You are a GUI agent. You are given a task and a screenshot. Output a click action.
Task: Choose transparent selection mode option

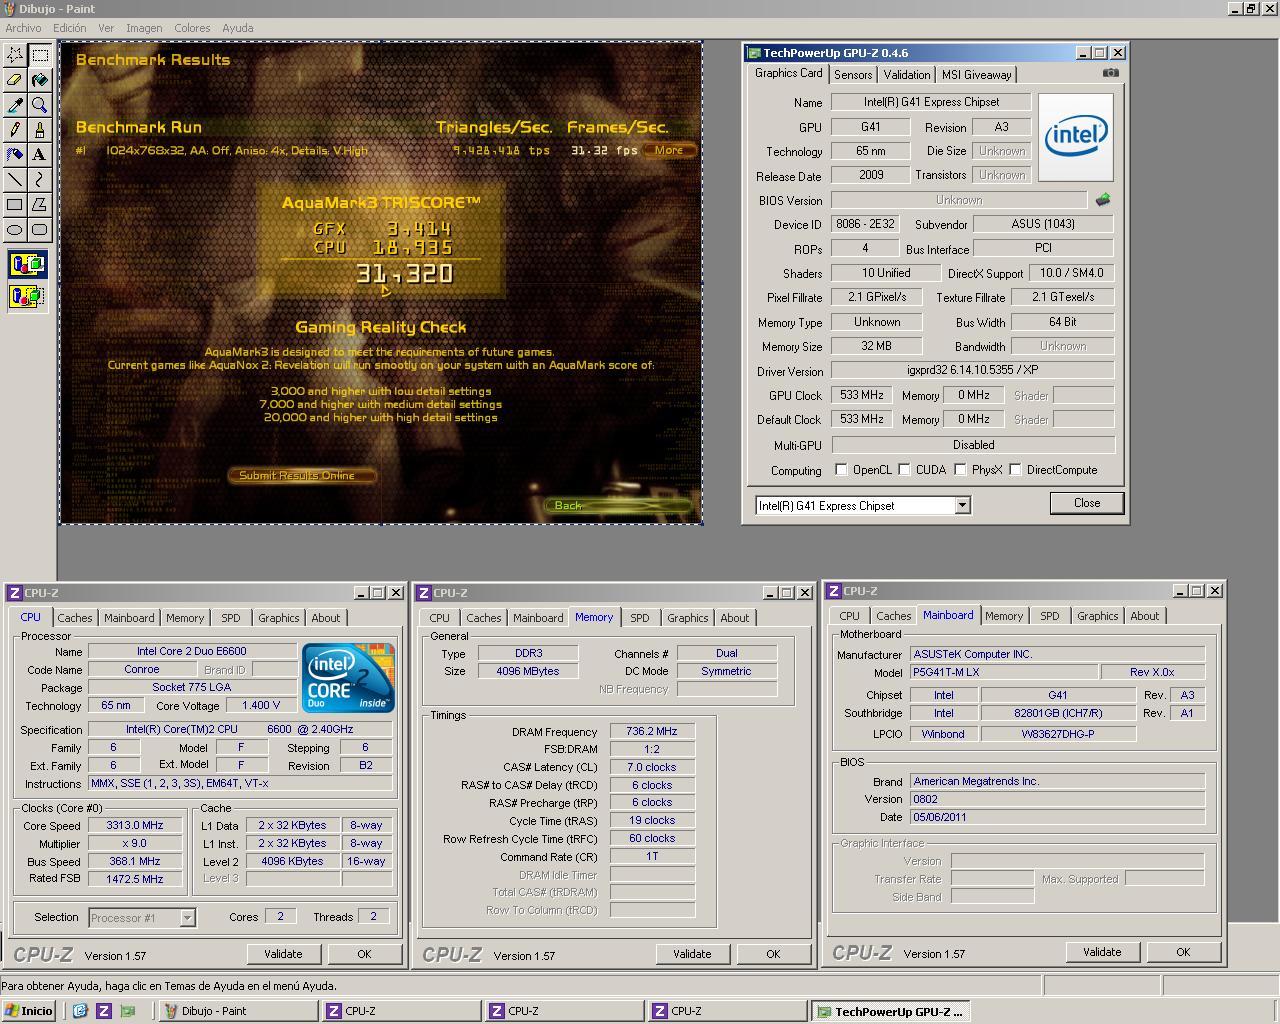tap(27, 296)
